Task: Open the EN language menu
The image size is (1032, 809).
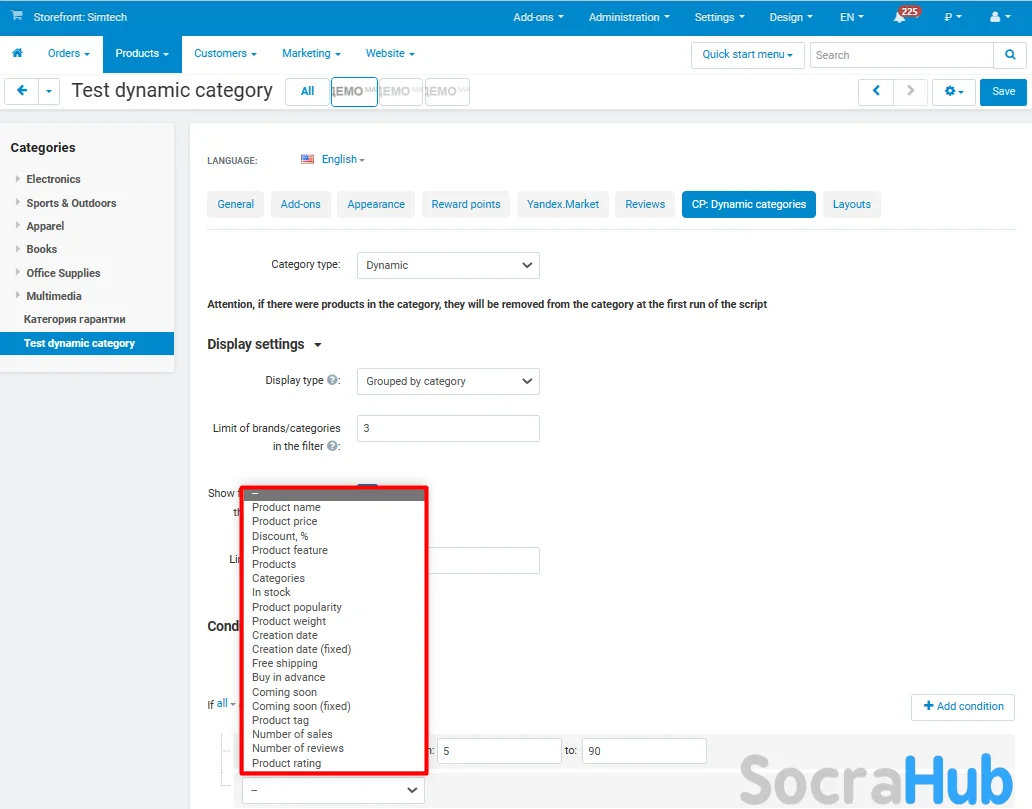Action: [x=852, y=17]
